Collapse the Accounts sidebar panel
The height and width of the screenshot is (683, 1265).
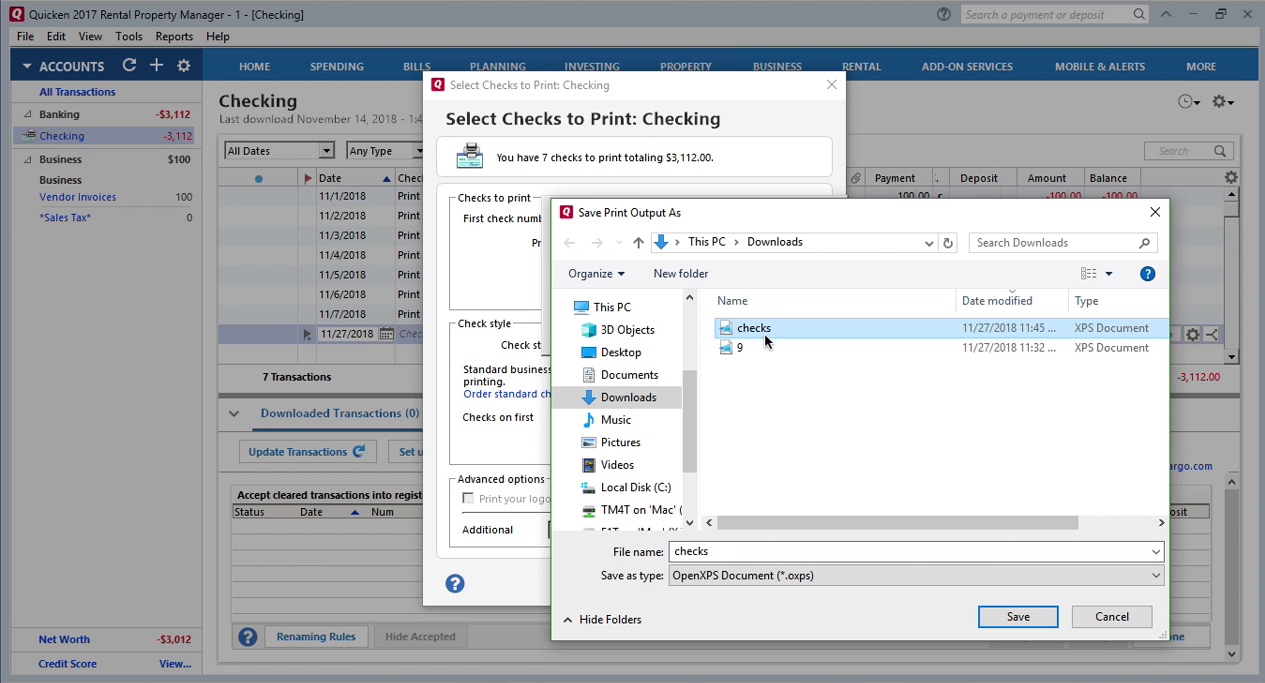[27, 66]
